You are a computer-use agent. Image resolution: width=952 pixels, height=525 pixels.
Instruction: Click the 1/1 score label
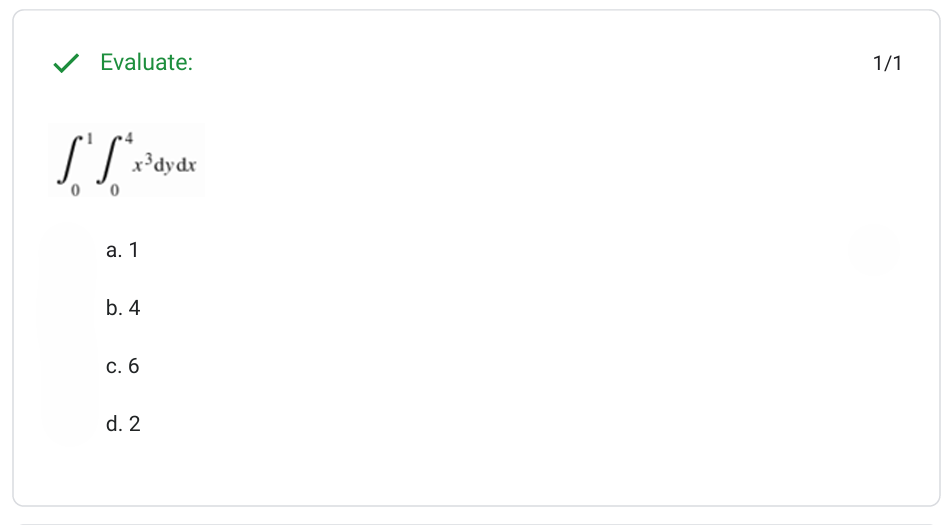point(887,64)
